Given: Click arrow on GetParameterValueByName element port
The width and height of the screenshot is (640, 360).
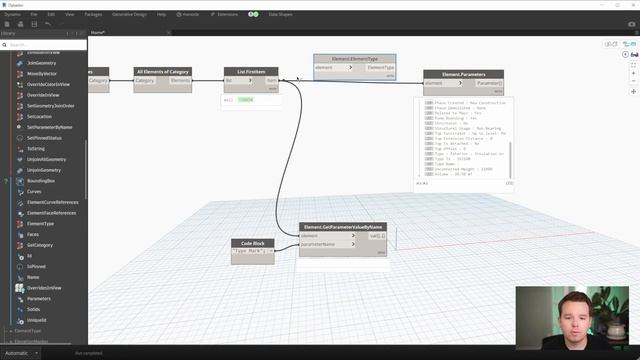Looking at the screenshot, I should [353, 236].
